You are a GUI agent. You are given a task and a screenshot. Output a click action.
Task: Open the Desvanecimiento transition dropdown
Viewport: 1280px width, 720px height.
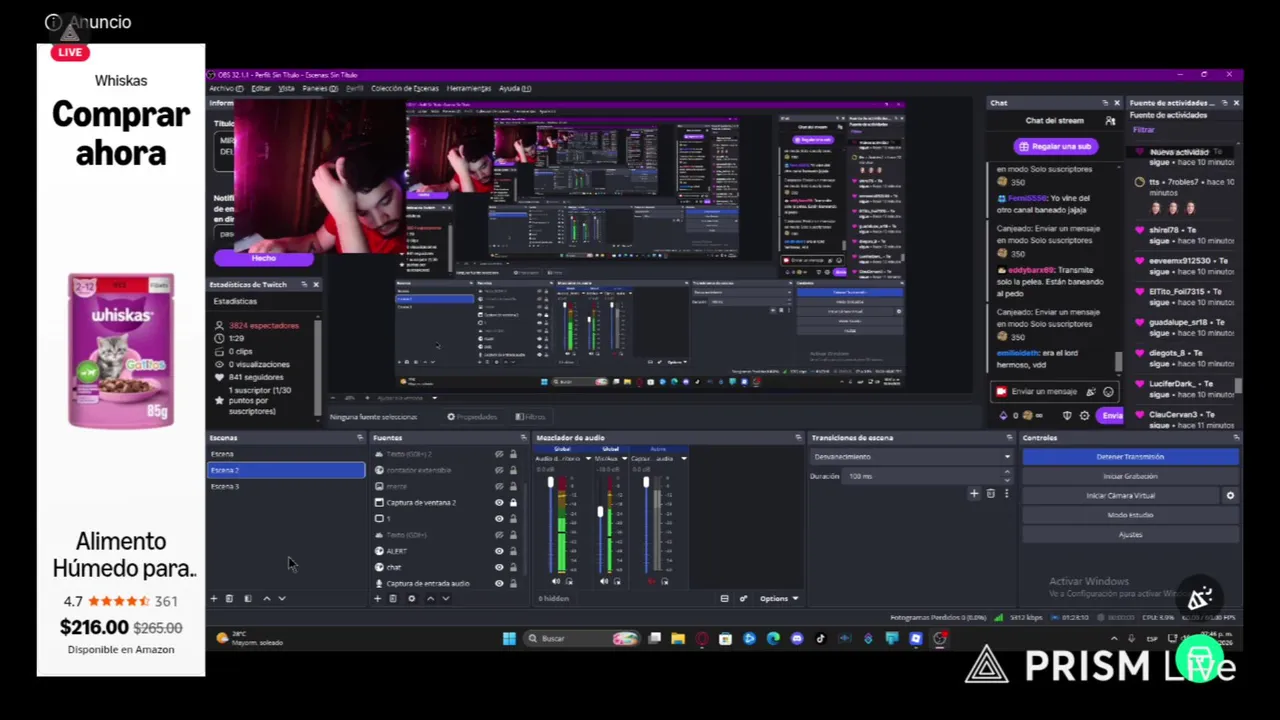point(911,457)
